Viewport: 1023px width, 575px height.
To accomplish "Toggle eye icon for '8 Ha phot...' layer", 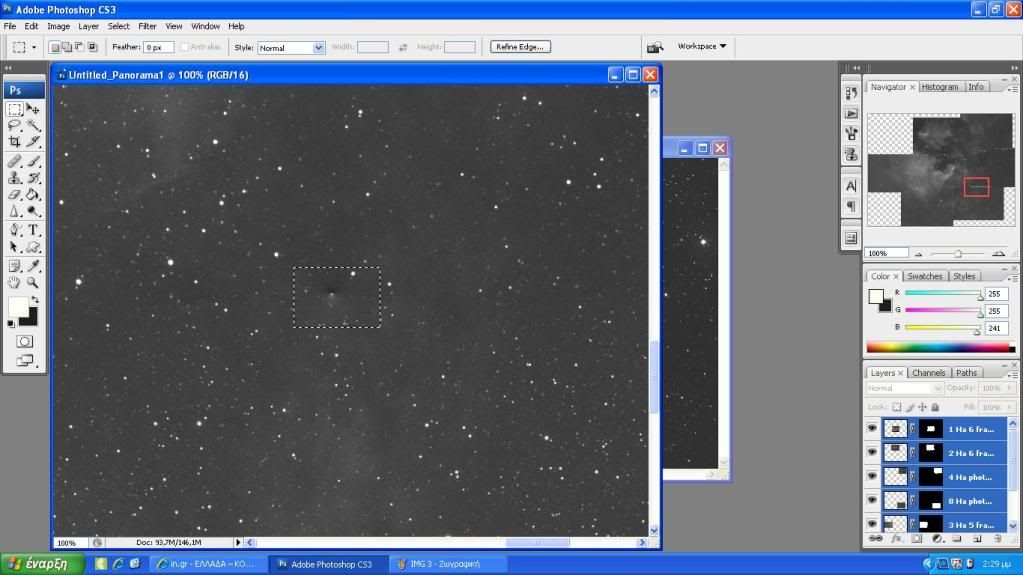I will click(x=872, y=501).
